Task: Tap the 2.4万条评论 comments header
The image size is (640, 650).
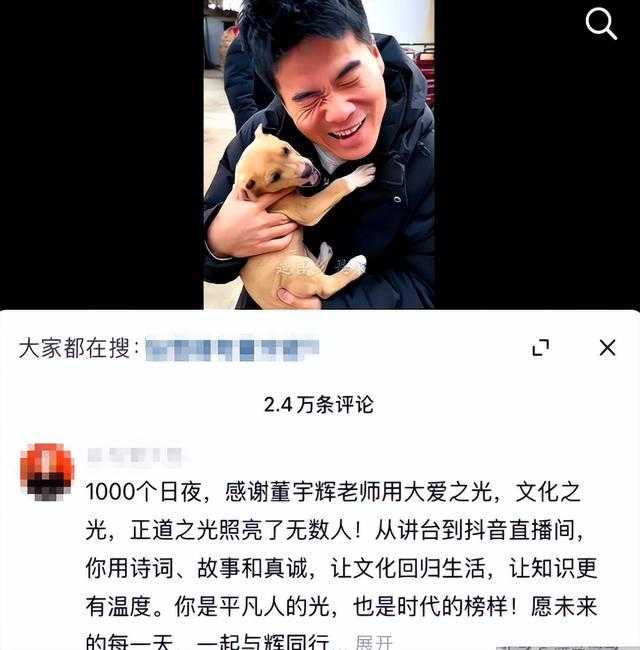Action: (x=319, y=405)
